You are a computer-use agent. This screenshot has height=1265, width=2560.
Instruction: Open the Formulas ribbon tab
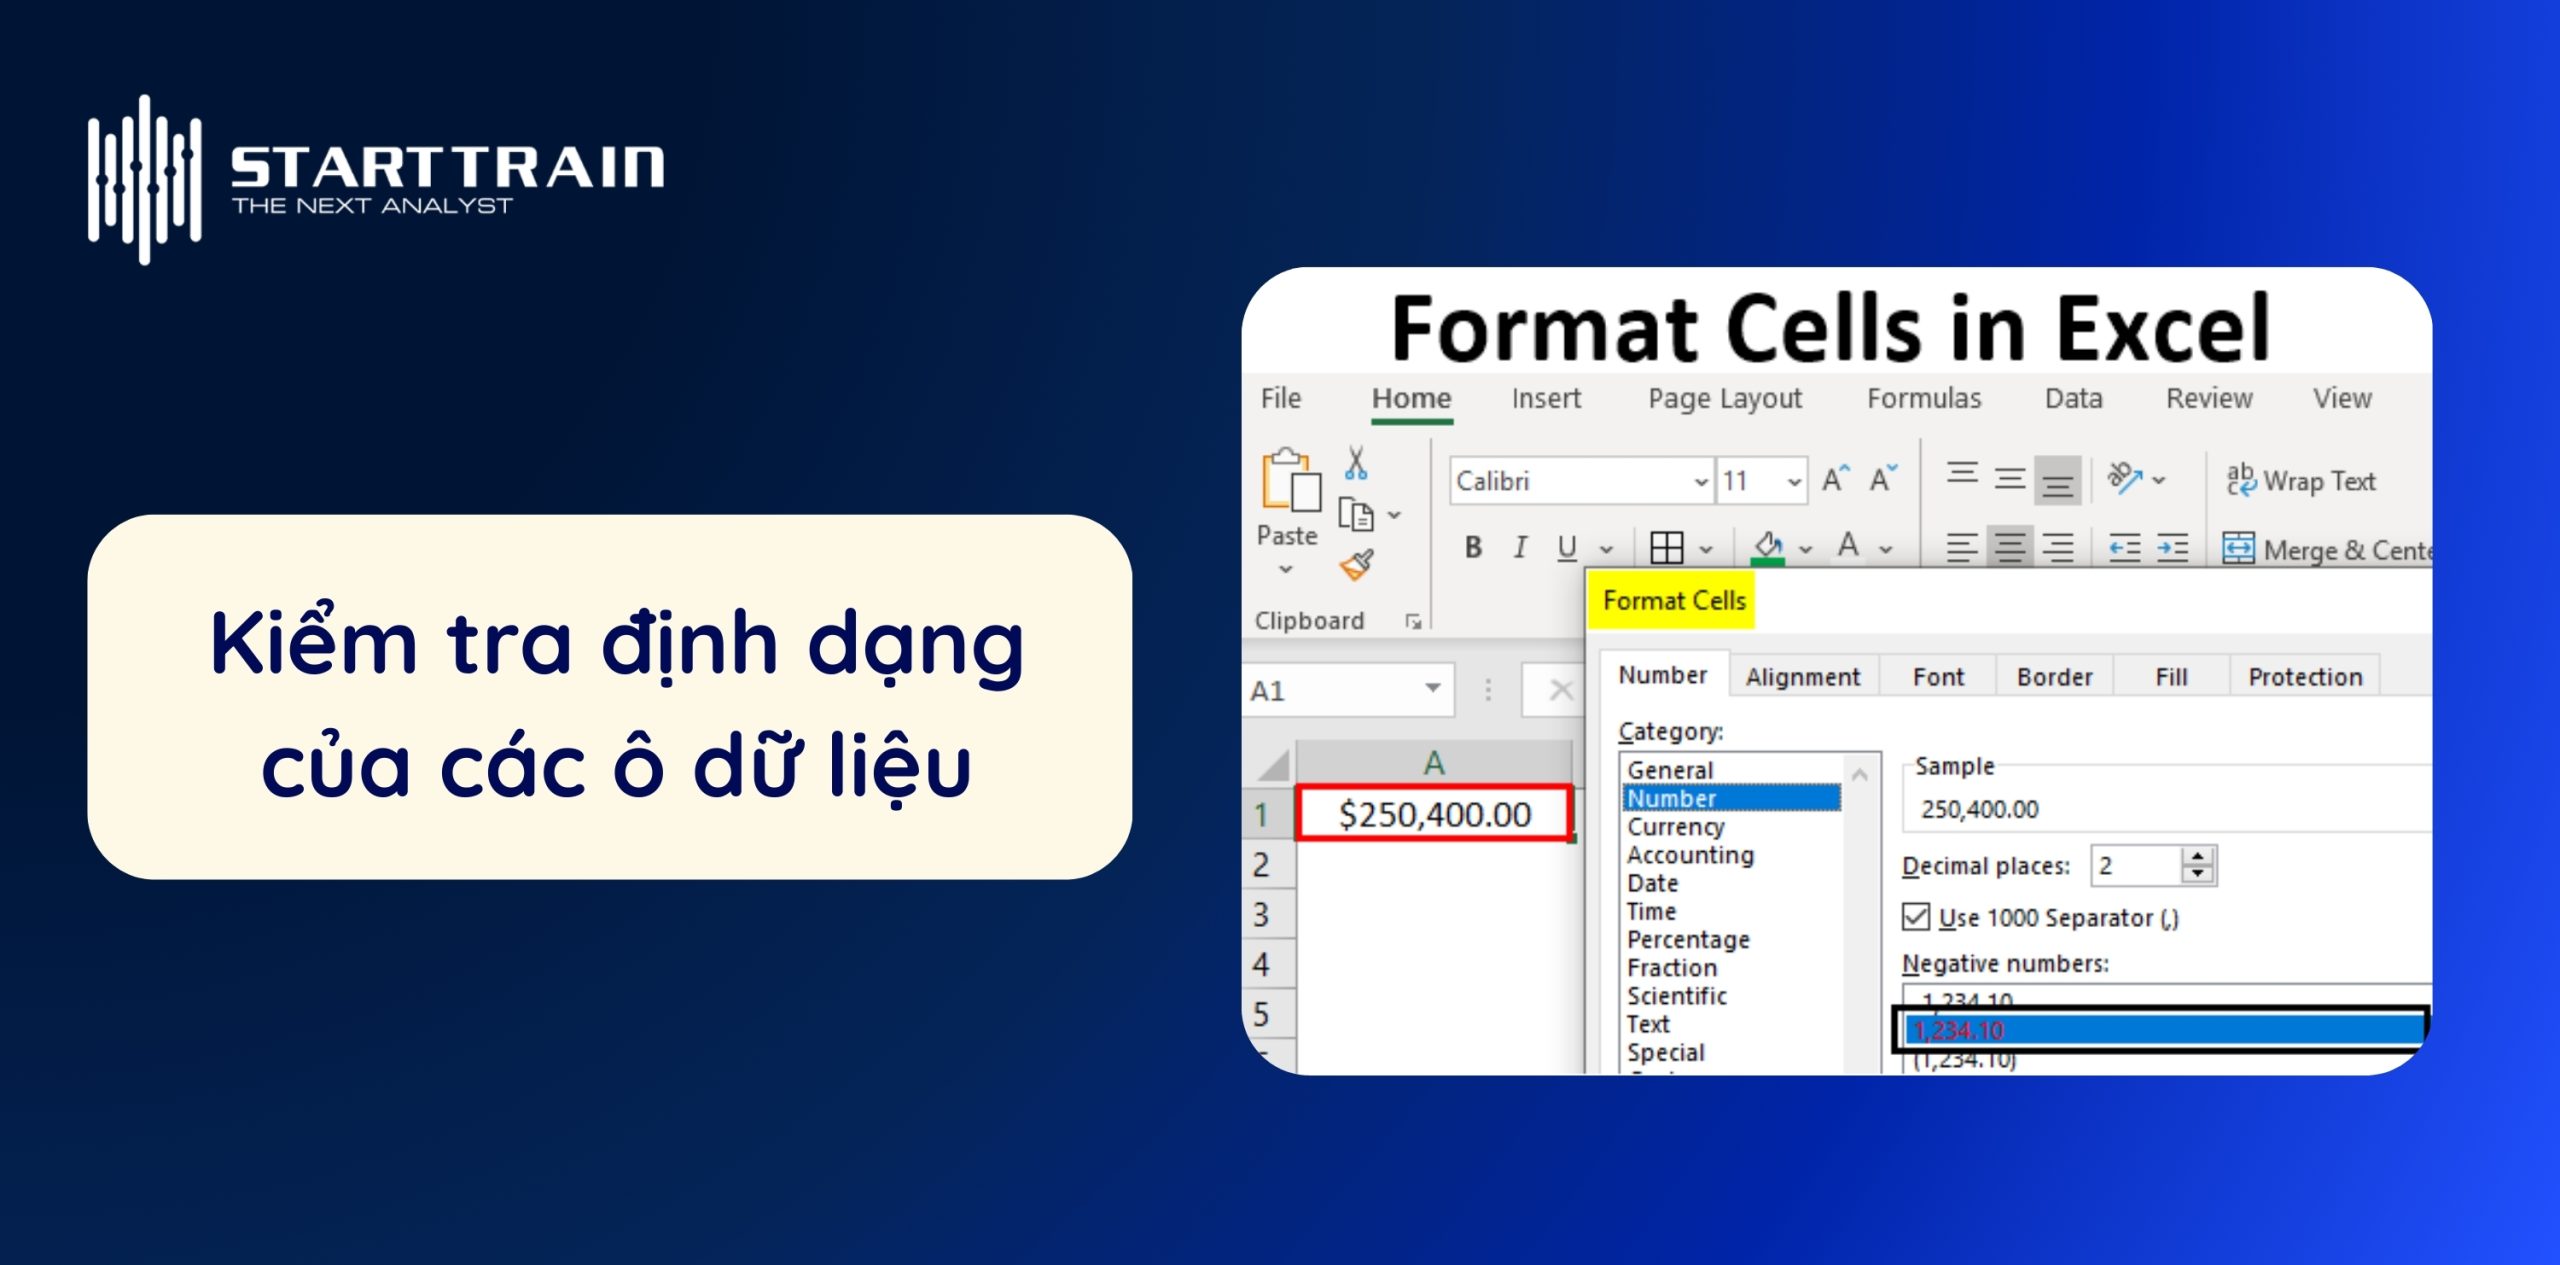[x=1925, y=397]
